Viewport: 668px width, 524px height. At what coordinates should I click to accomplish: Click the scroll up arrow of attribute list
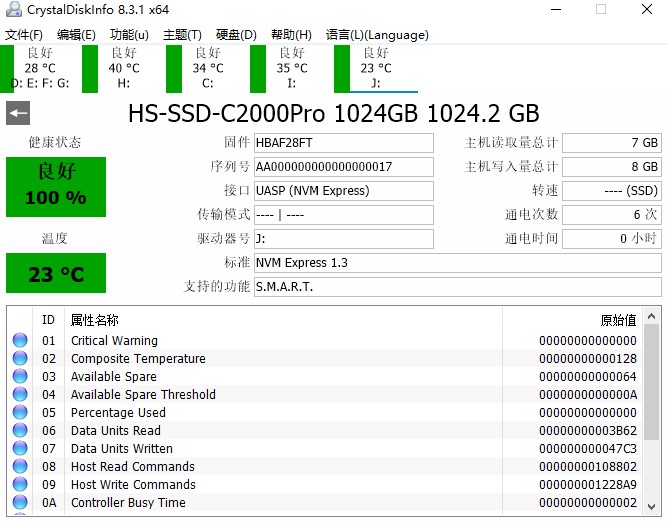tap(651, 316)
